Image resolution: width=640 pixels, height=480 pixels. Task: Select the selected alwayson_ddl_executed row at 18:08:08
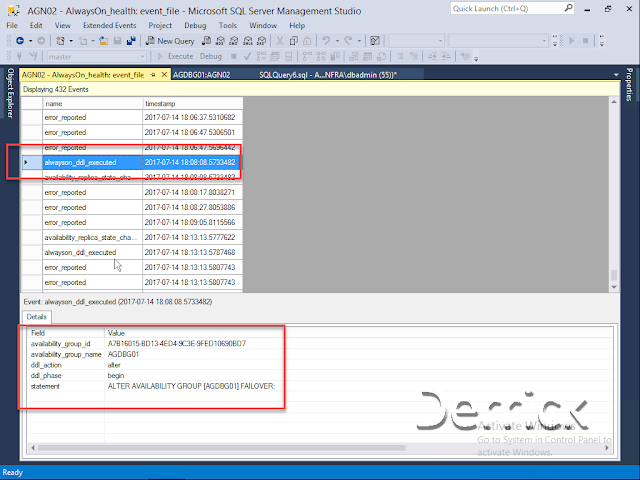point(132,162)
